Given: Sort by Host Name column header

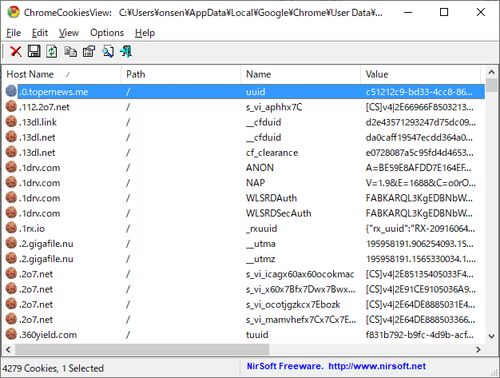Looking at the screenshot, I should click(x=62, y=74).
